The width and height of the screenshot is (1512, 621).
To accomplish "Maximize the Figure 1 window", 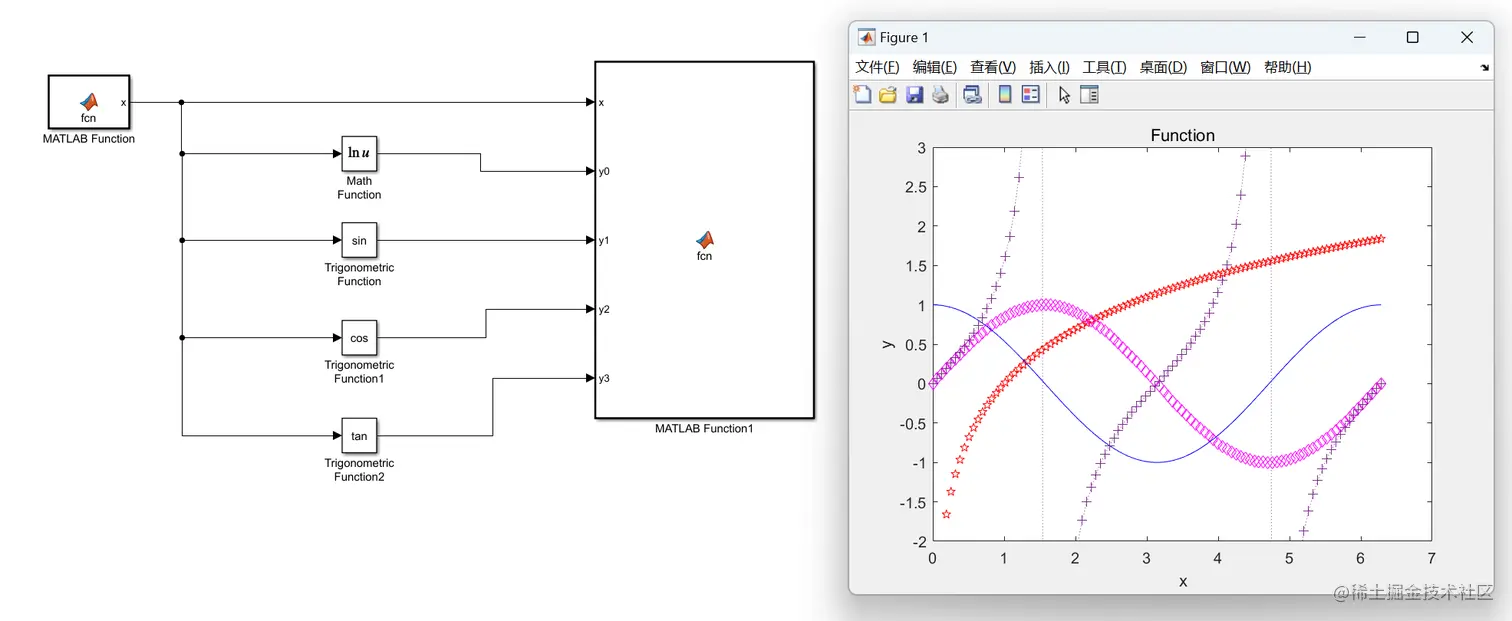I will pyautogui.click(x=1412, y=37).
